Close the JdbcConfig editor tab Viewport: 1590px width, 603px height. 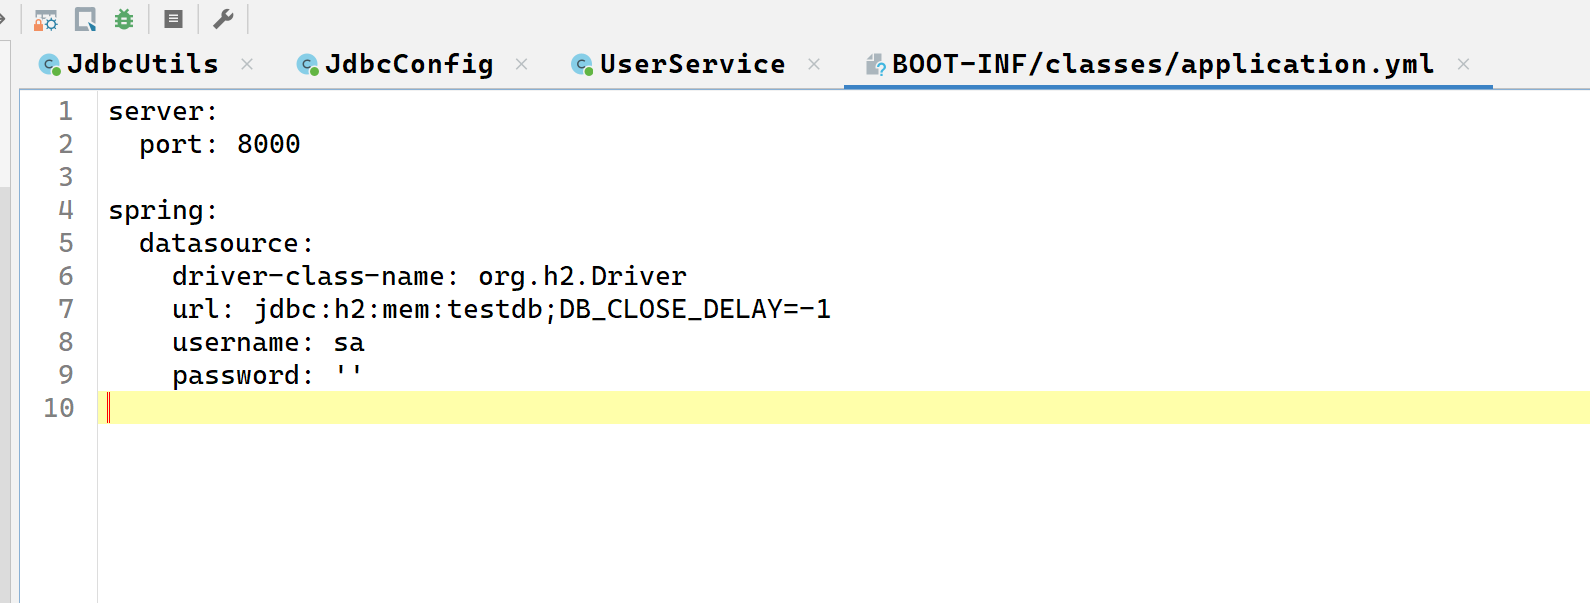click(x=521, y=64)
